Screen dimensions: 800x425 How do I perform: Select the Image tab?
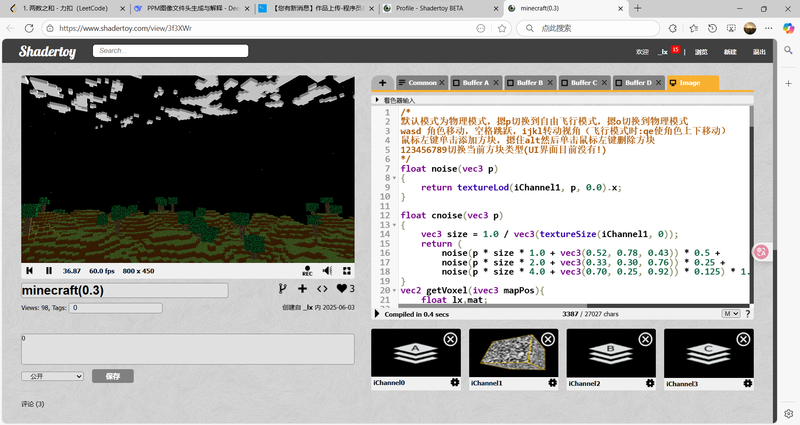(692, 83)
